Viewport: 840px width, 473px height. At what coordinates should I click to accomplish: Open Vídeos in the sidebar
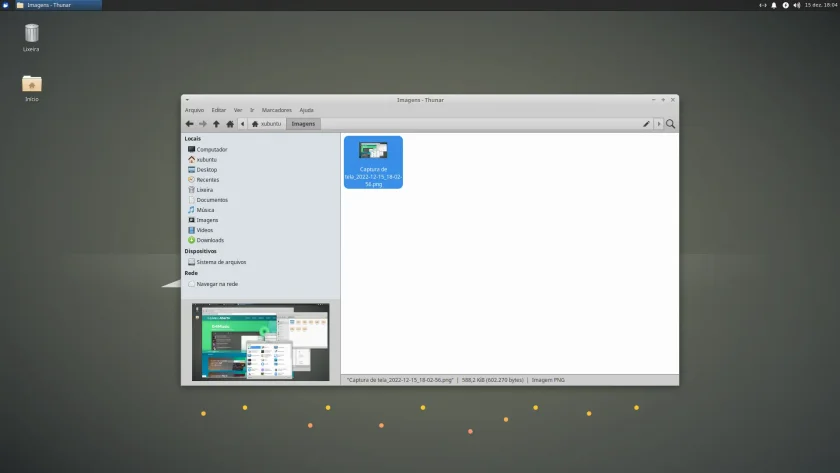click(x=204, y=230)
